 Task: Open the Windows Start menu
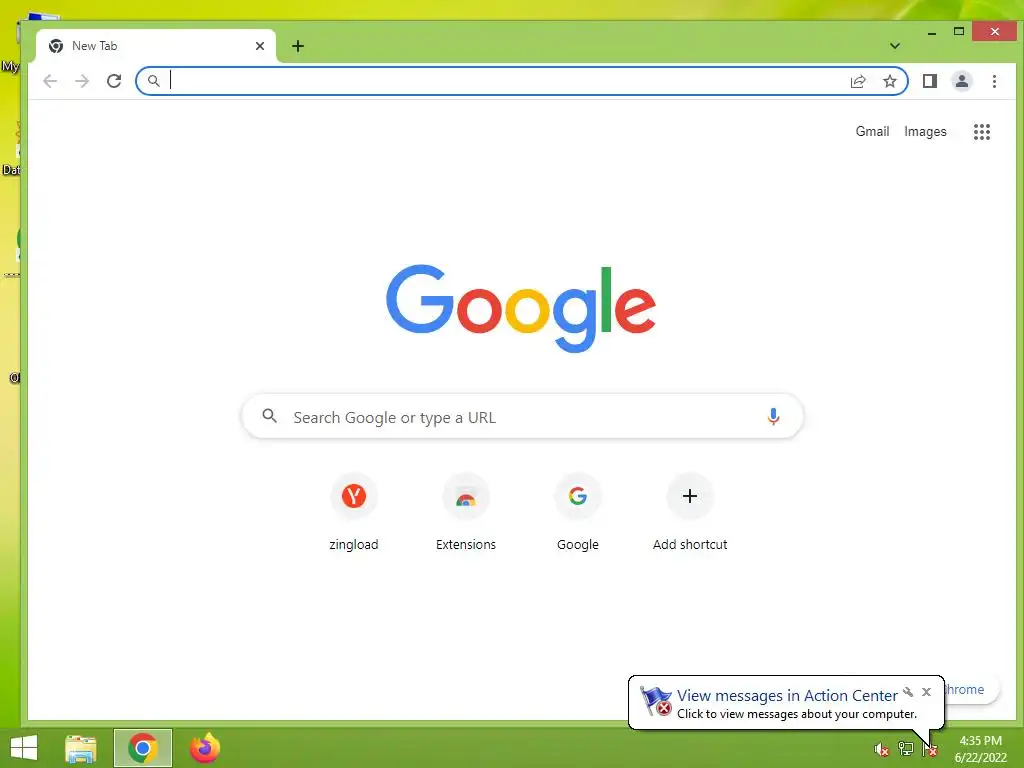pyautogui.click(x=24, y=748)
